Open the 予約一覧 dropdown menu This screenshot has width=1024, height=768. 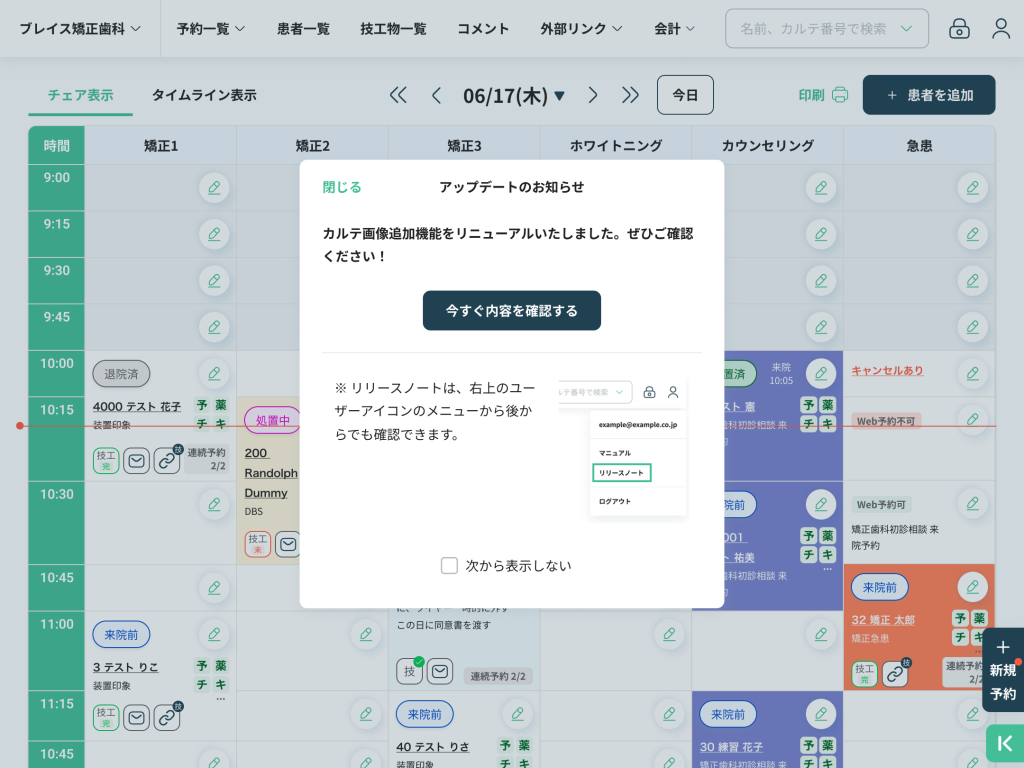pyautogui.click(x=210, y=29)
